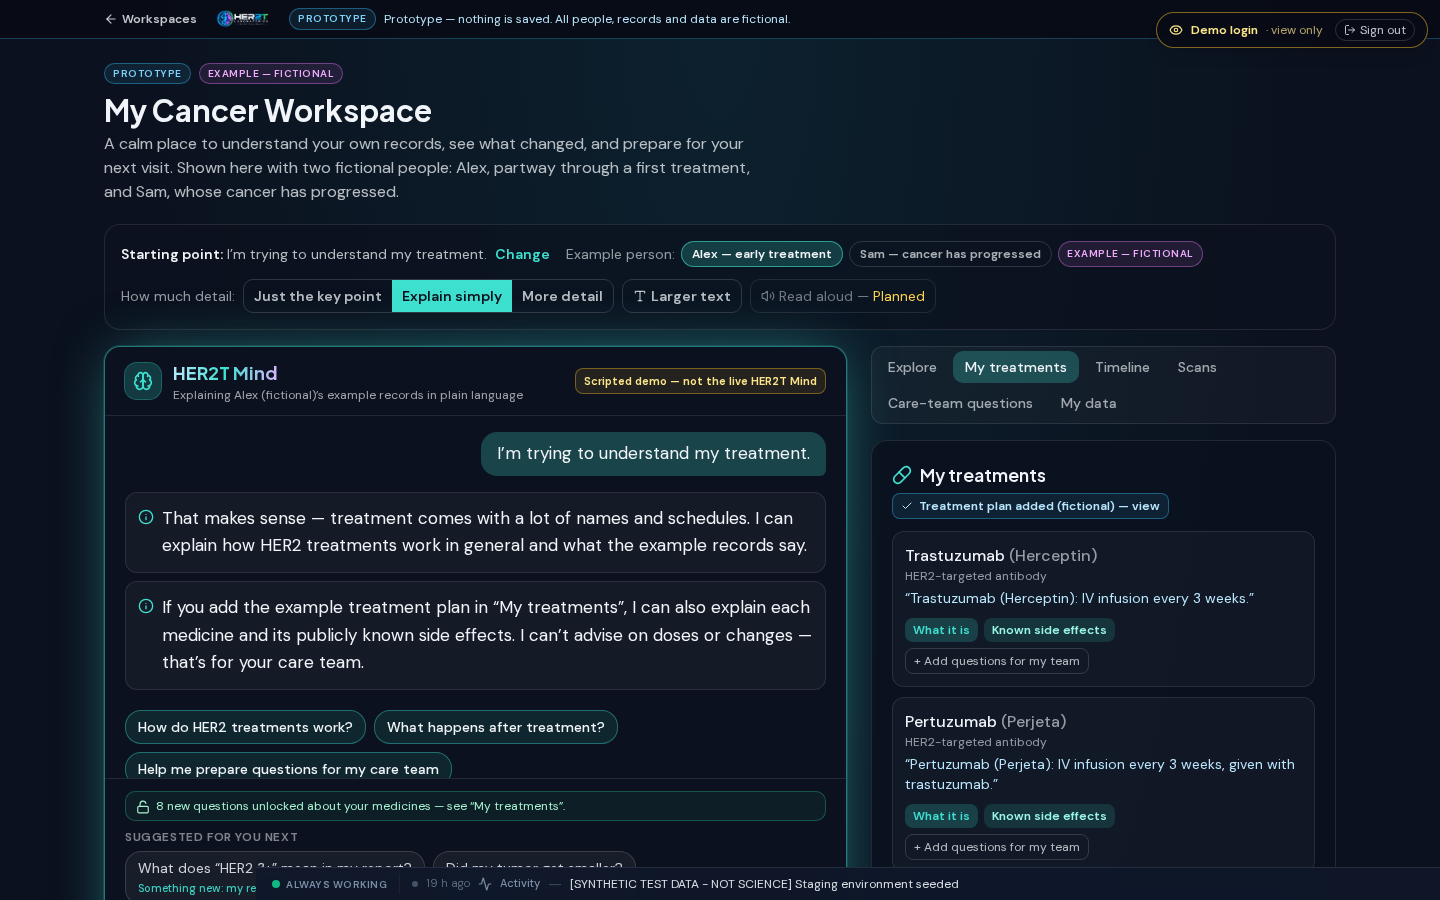Image resolution: width=1440 pixels, height=900 pixels.
Task: Expand 'Known side effects' for Pertuzumab
Action: (1049, 816)
